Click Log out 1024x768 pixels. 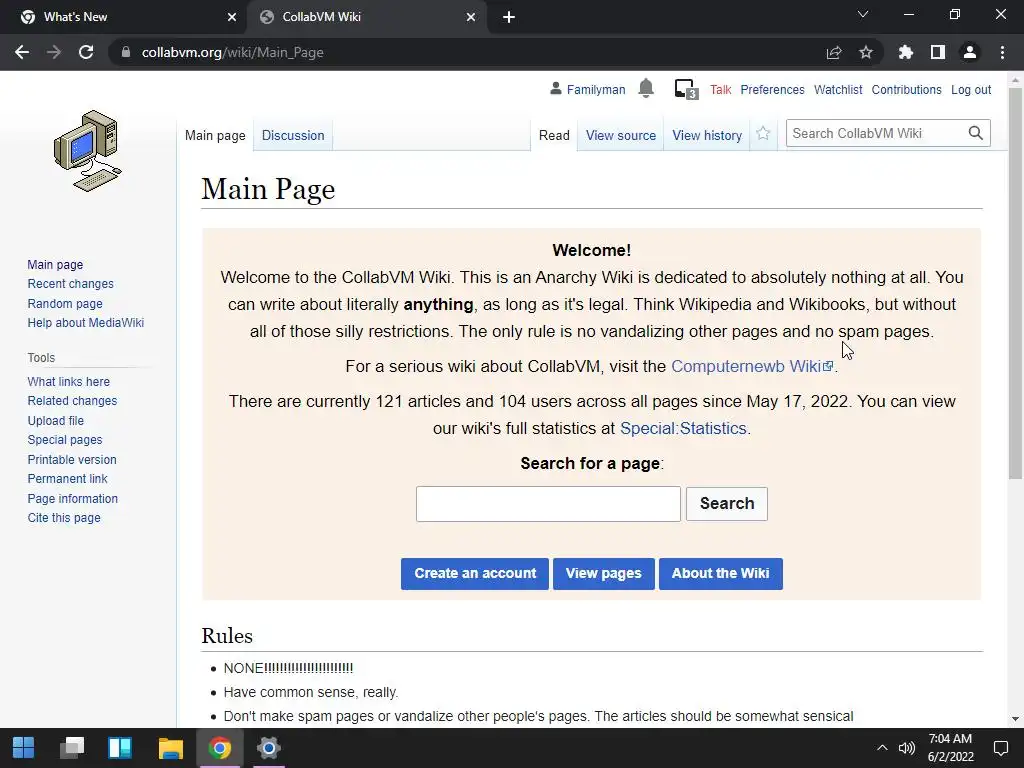(970, 89)
